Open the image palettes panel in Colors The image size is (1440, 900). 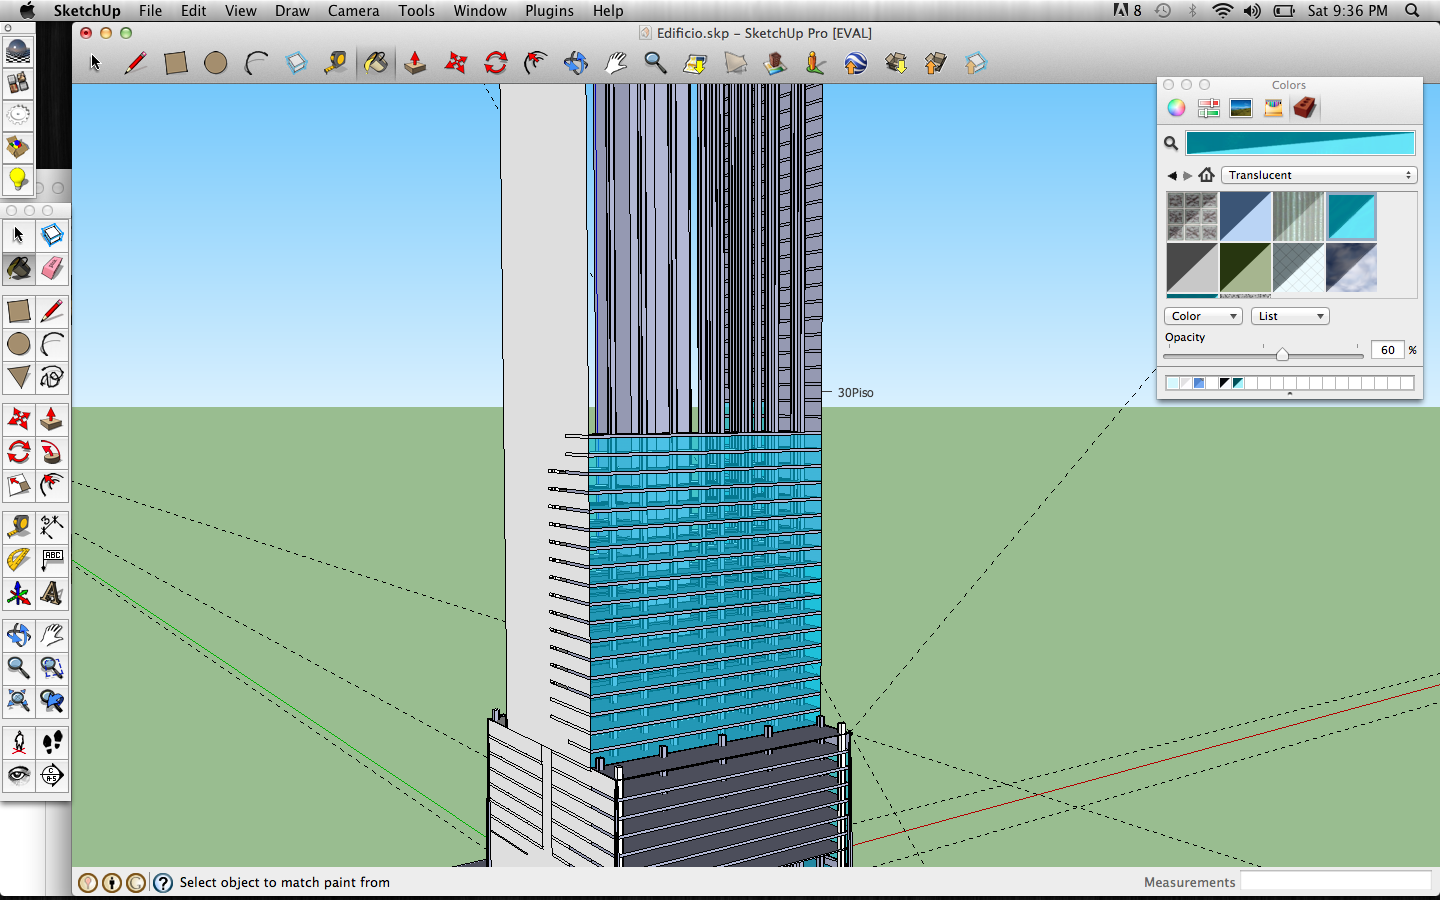1240,107
